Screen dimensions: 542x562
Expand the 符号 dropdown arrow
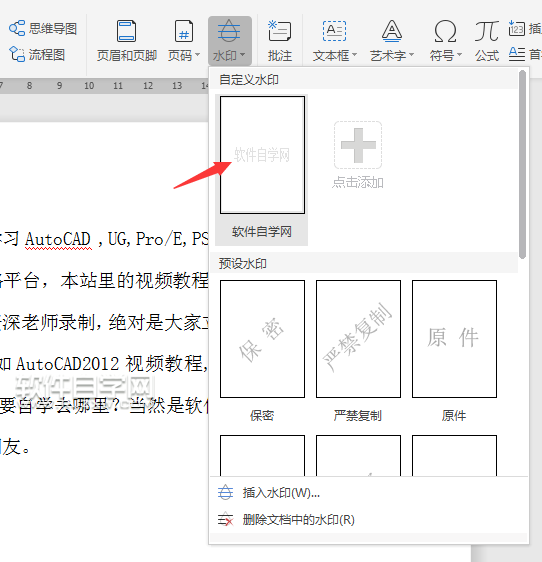tap(460, 55)
